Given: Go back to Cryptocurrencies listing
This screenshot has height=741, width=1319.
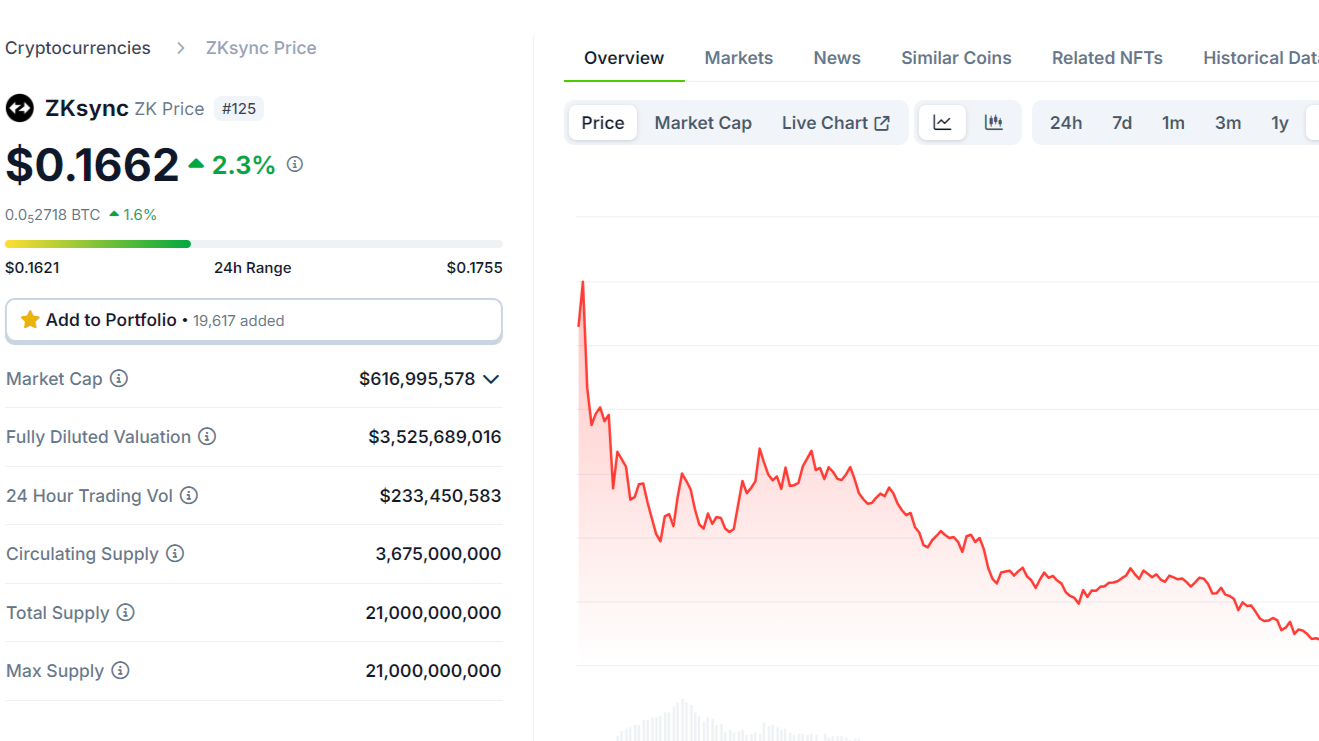Looking at the screenshot, I should click(78, 47).
